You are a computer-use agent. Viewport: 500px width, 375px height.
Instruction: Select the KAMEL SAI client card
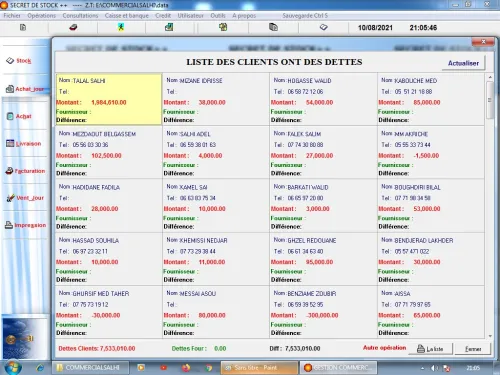point(216,206)
